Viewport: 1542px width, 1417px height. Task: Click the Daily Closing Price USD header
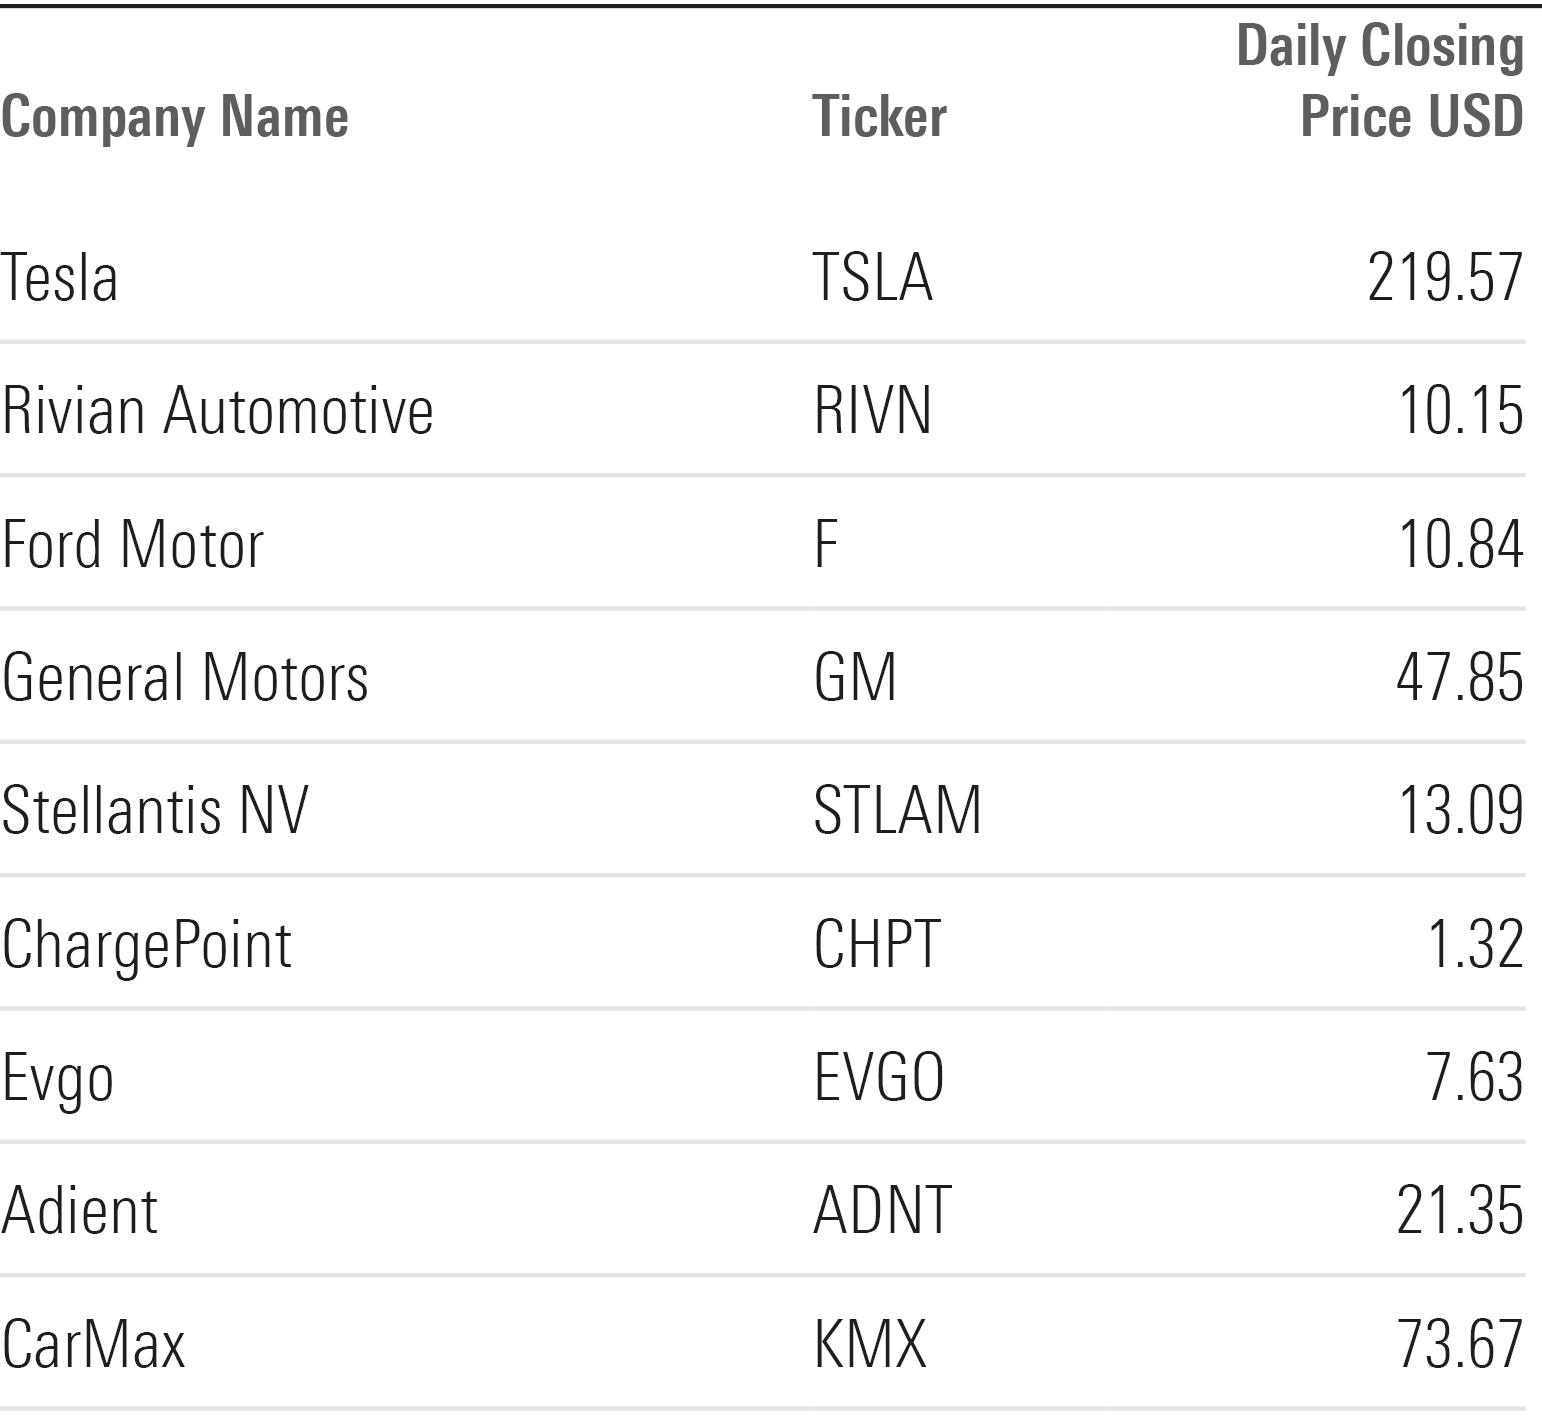1380,82
